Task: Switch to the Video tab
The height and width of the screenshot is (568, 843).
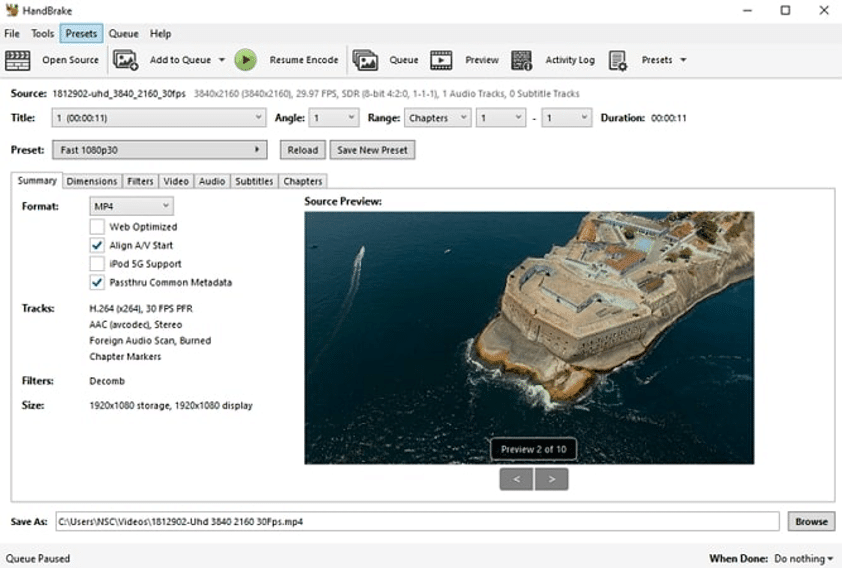Action: pos(176,181)
